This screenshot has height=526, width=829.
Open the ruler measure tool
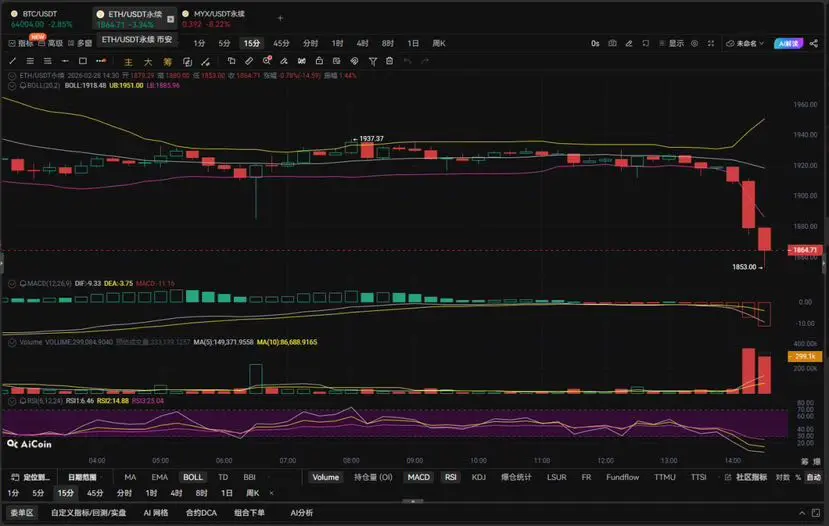point(249,61)
